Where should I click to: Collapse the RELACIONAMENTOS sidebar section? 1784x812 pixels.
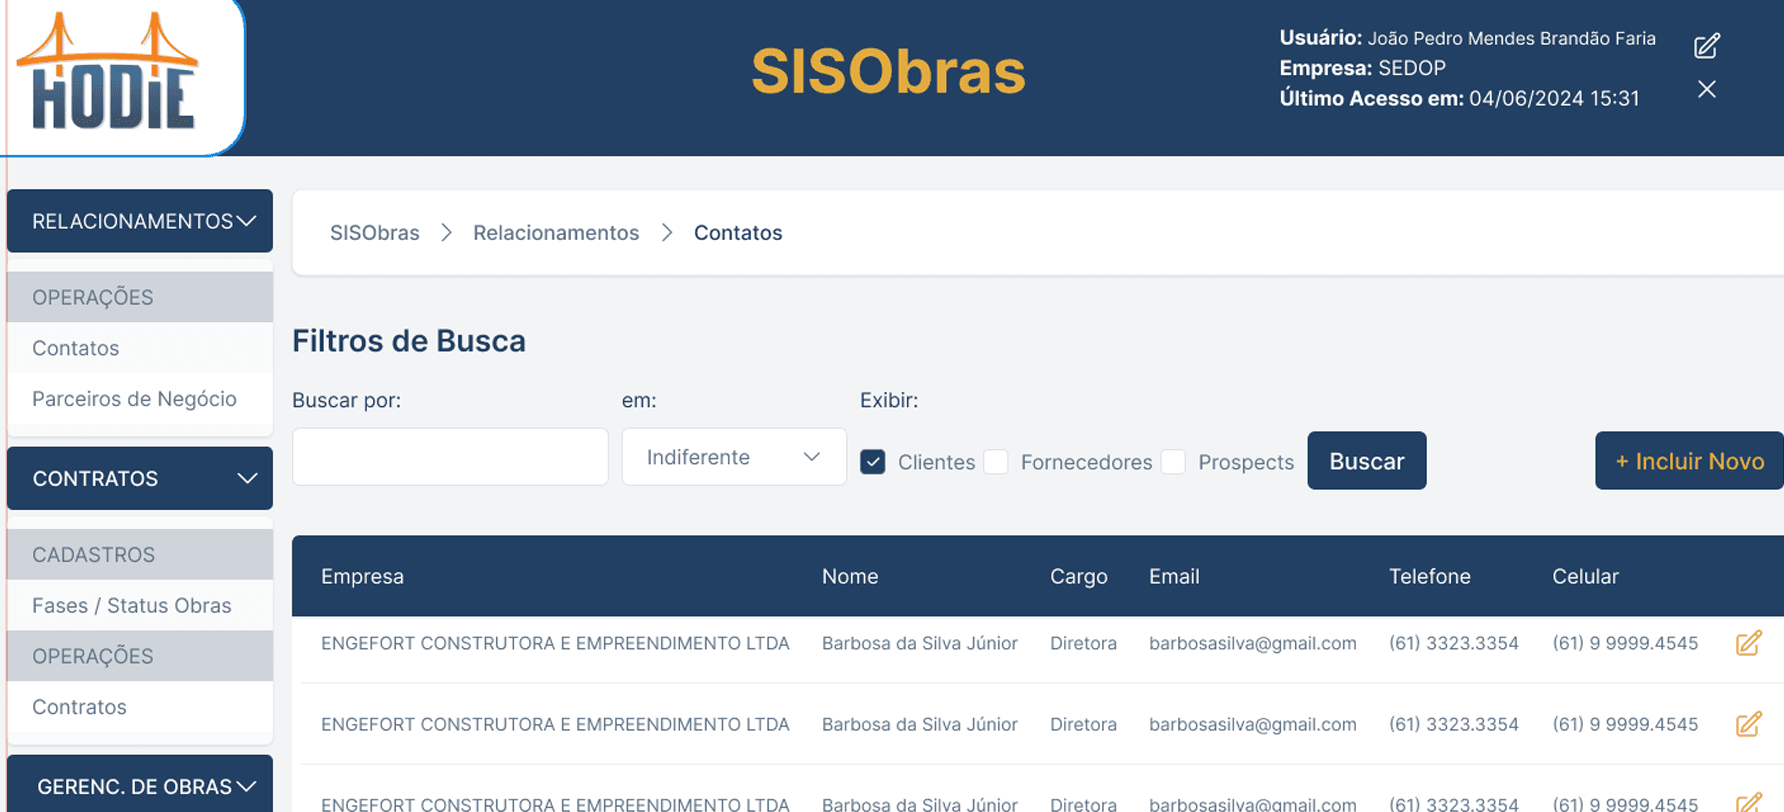(140, 221)
